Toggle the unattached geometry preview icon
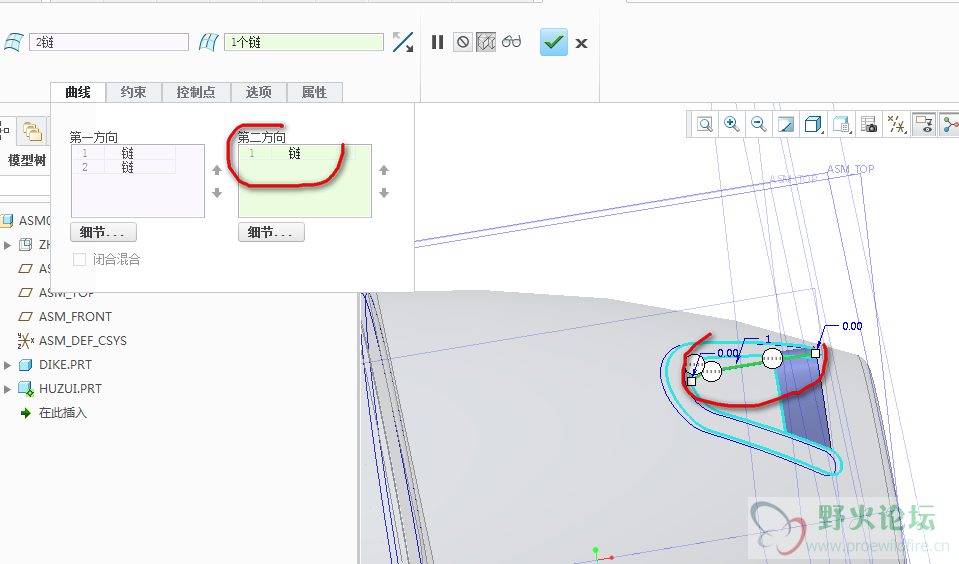959x564 pixels. tap(486, 42)
